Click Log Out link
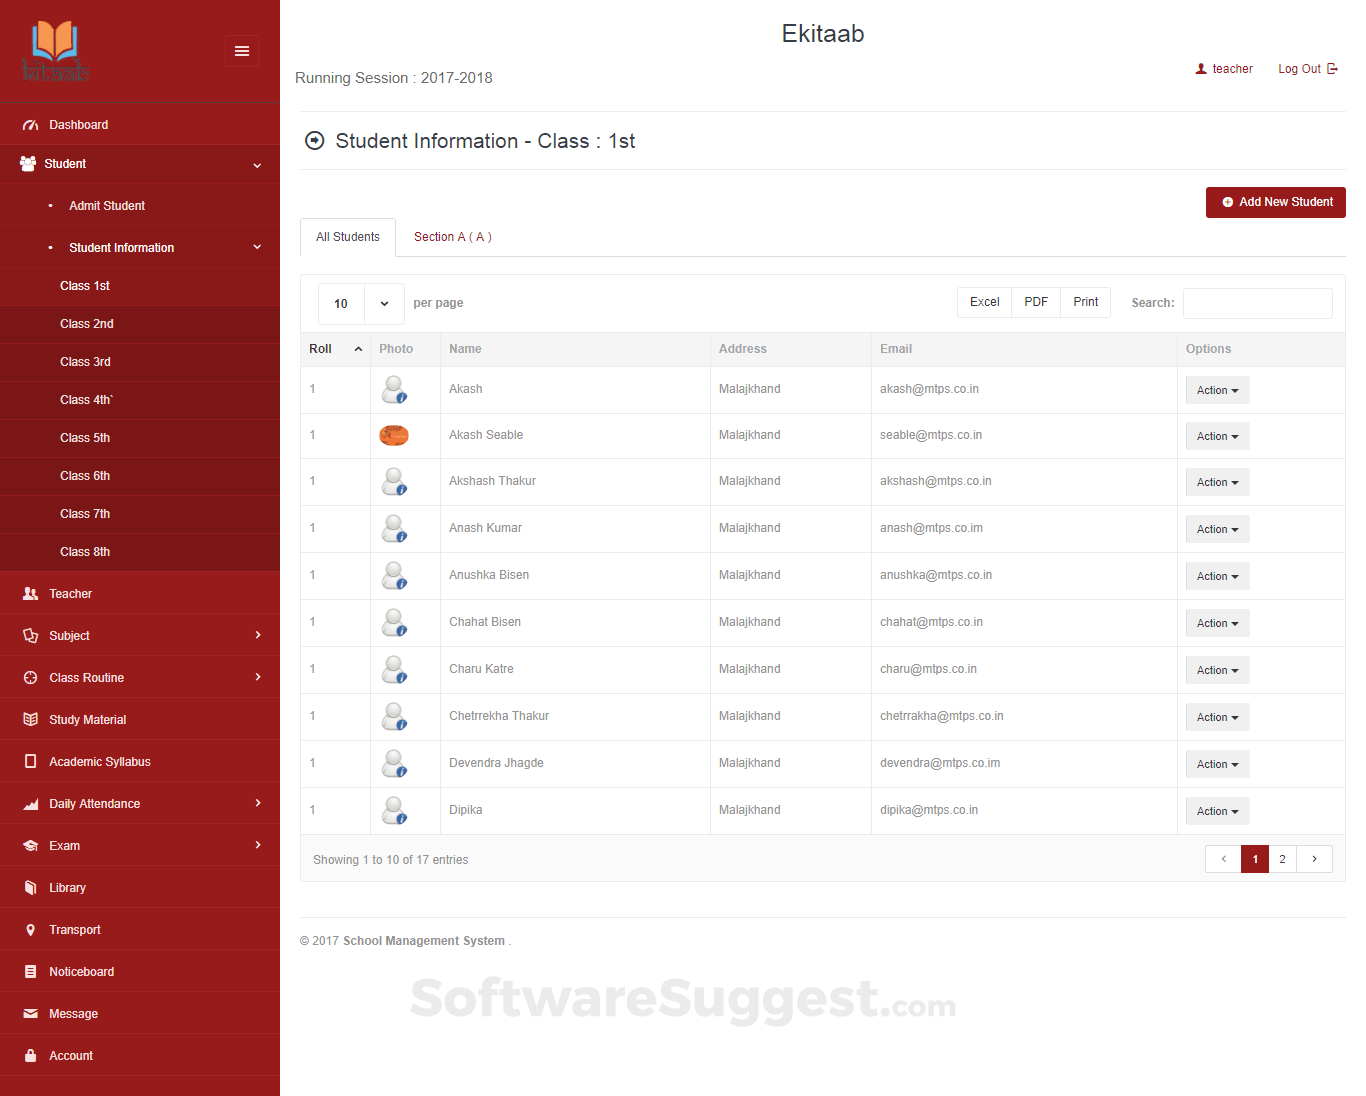The height and width of the screenshot is (1096, 1366). pos(1308,69)
